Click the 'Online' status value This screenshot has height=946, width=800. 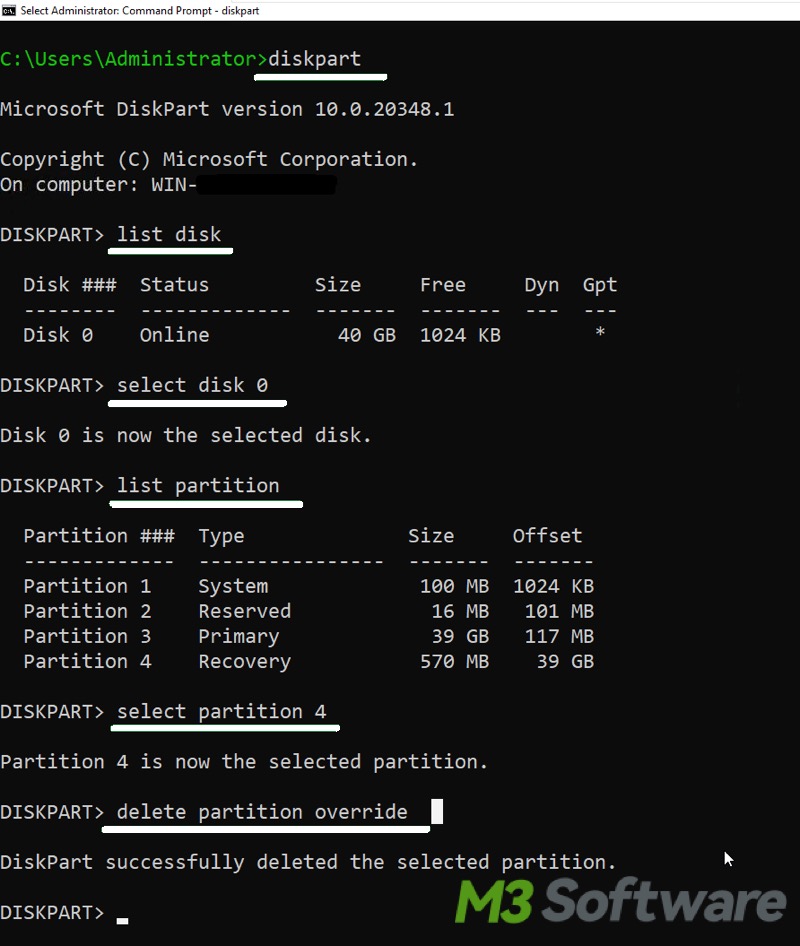tap(174, 335)
